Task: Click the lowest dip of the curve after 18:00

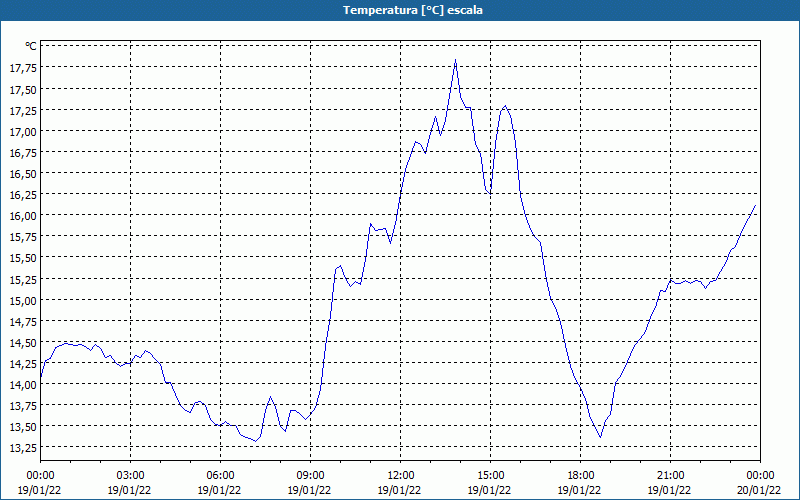Action: pyautogui.click(x=601, y=437)
